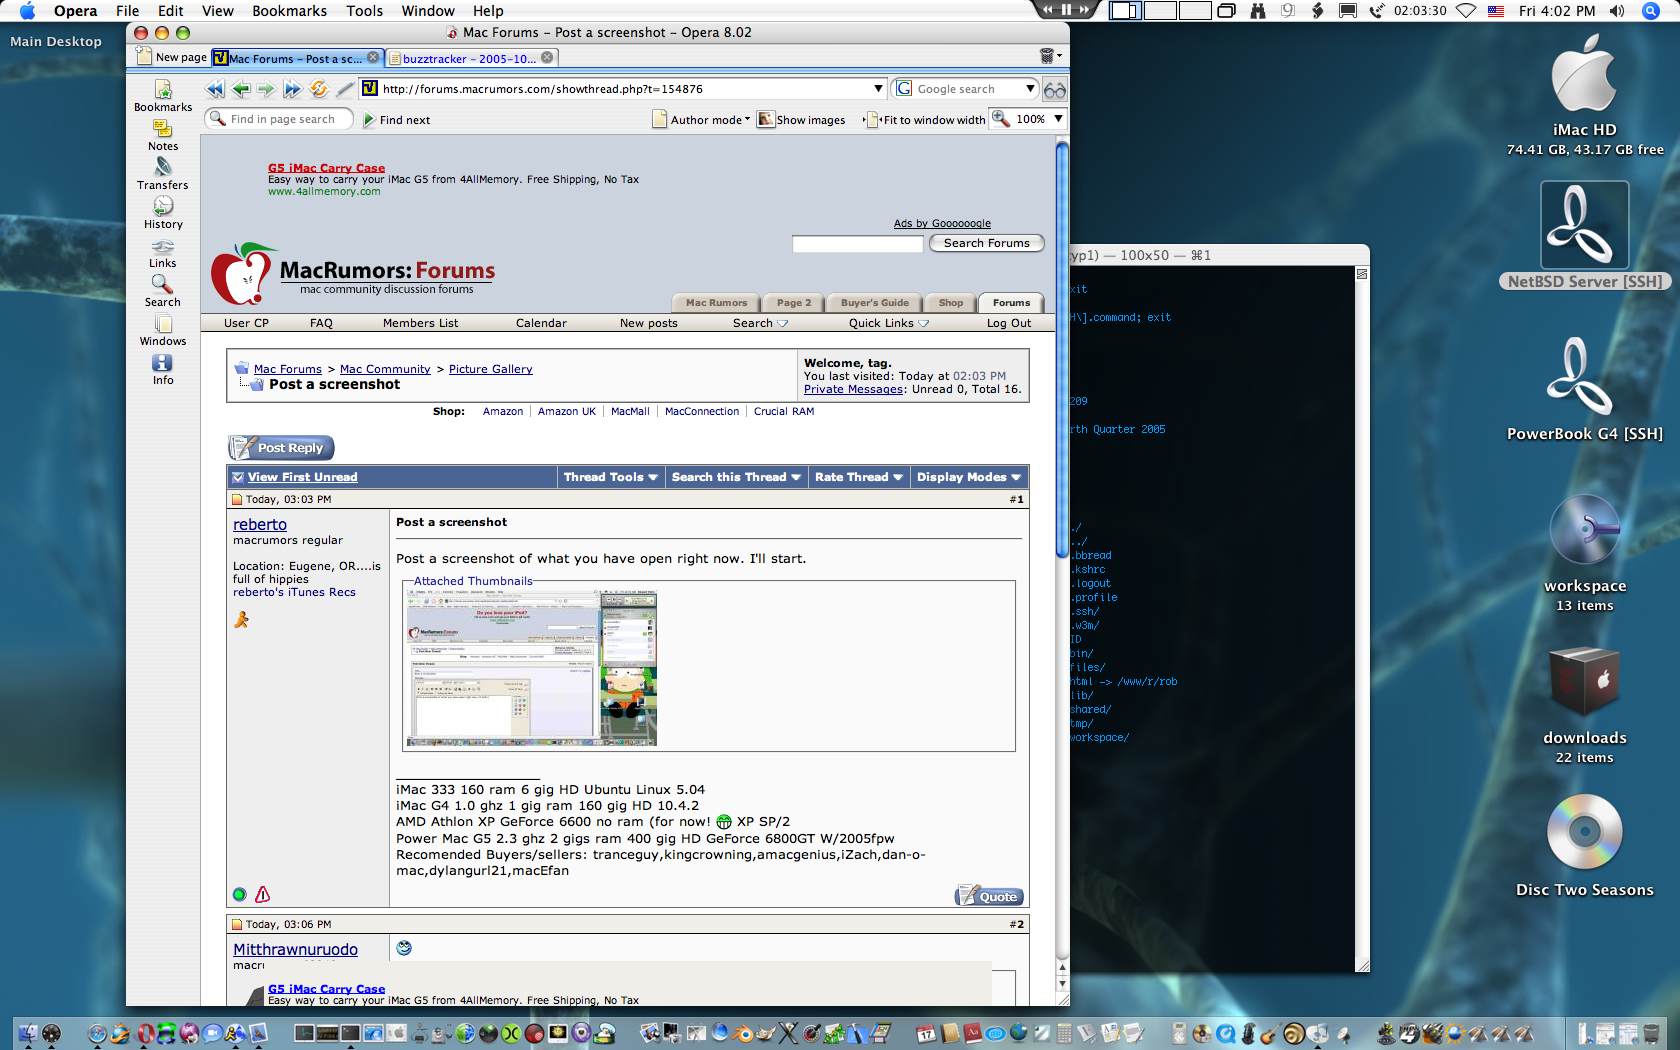
Task: Expand the Thread Tools menu
Action: point(610,477)
